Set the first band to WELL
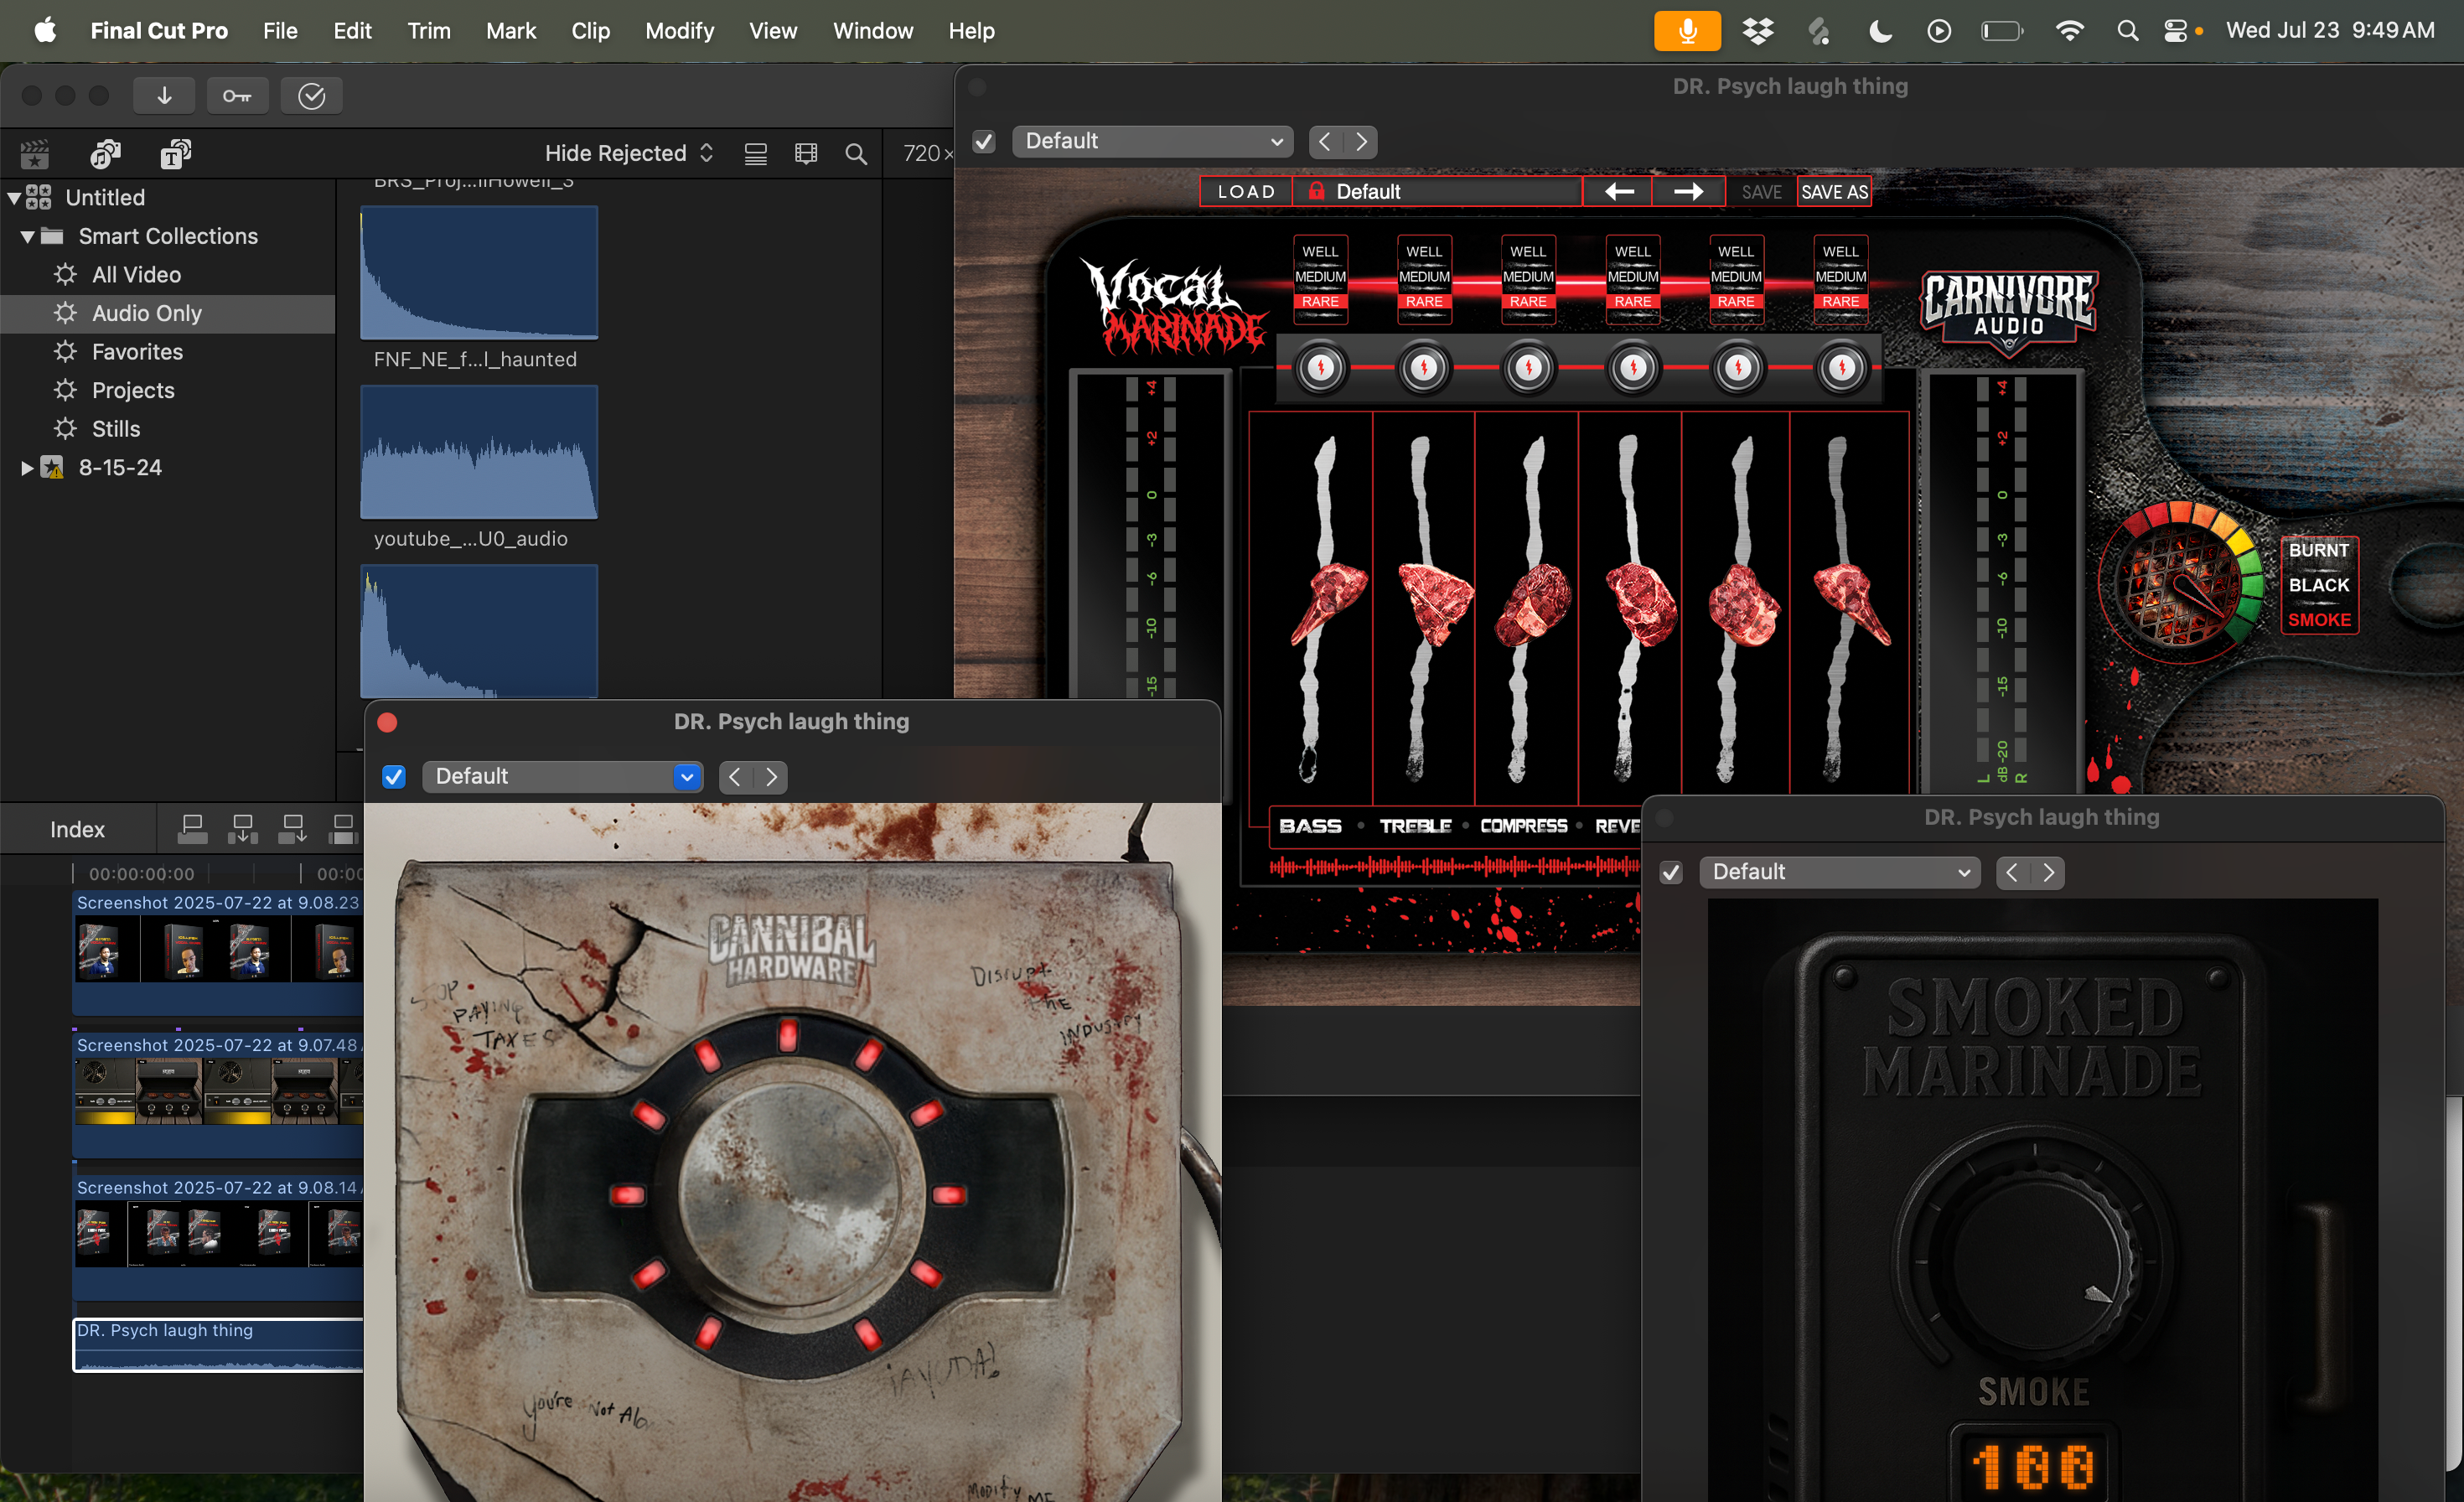2464x1502 pixels. [1320, 252]
